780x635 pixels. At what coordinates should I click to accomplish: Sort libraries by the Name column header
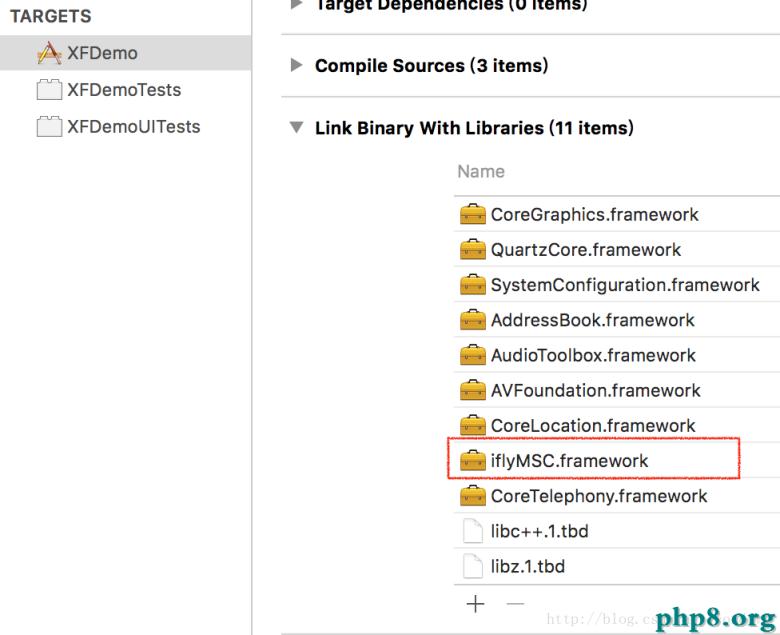(481, 172)
